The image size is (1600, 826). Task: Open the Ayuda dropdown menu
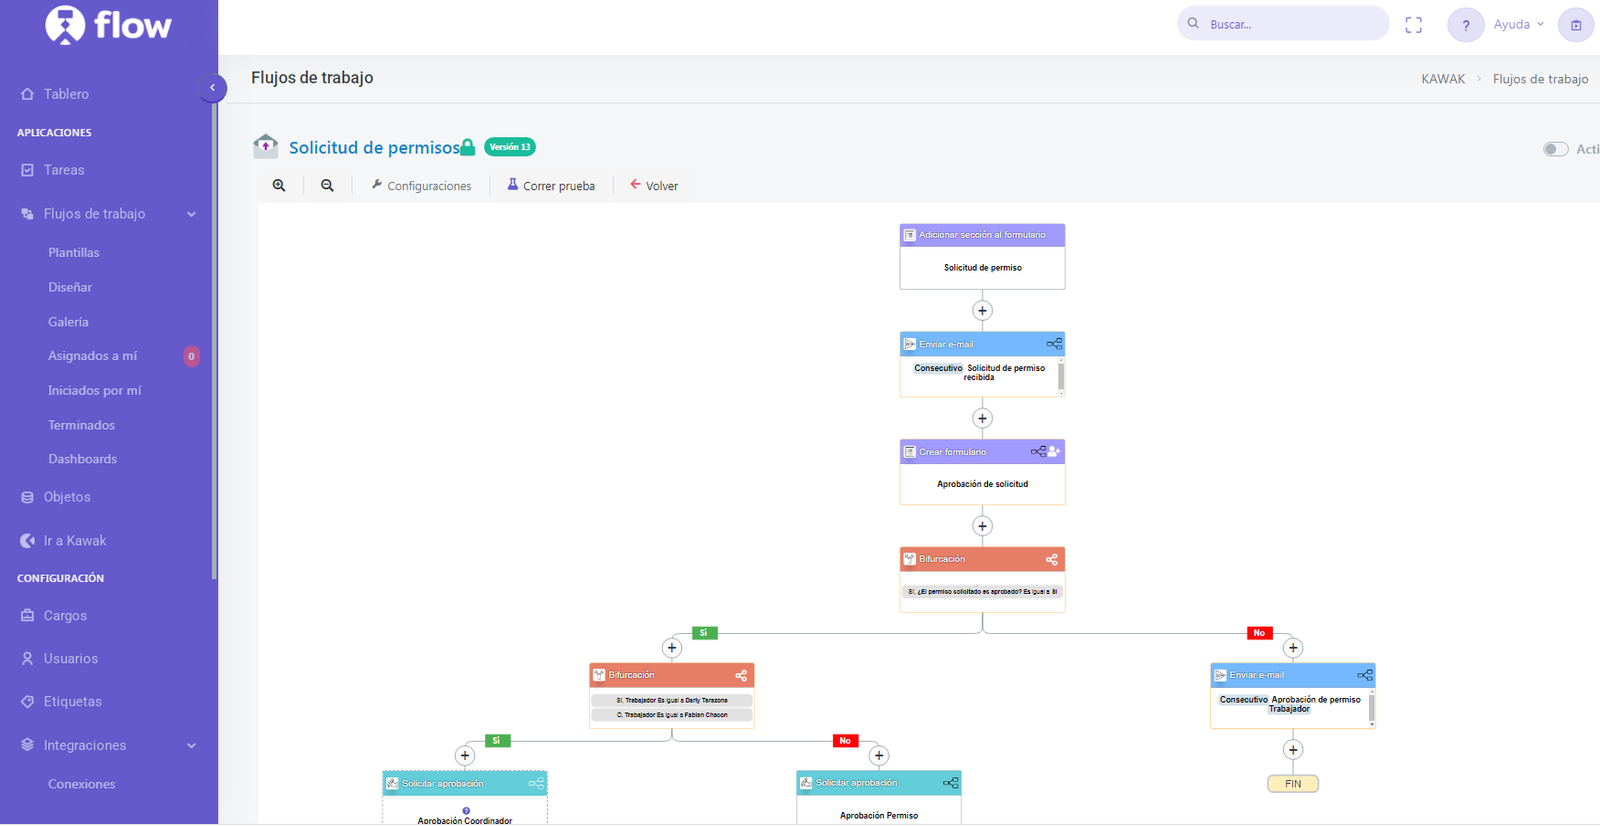(1518, 25)
